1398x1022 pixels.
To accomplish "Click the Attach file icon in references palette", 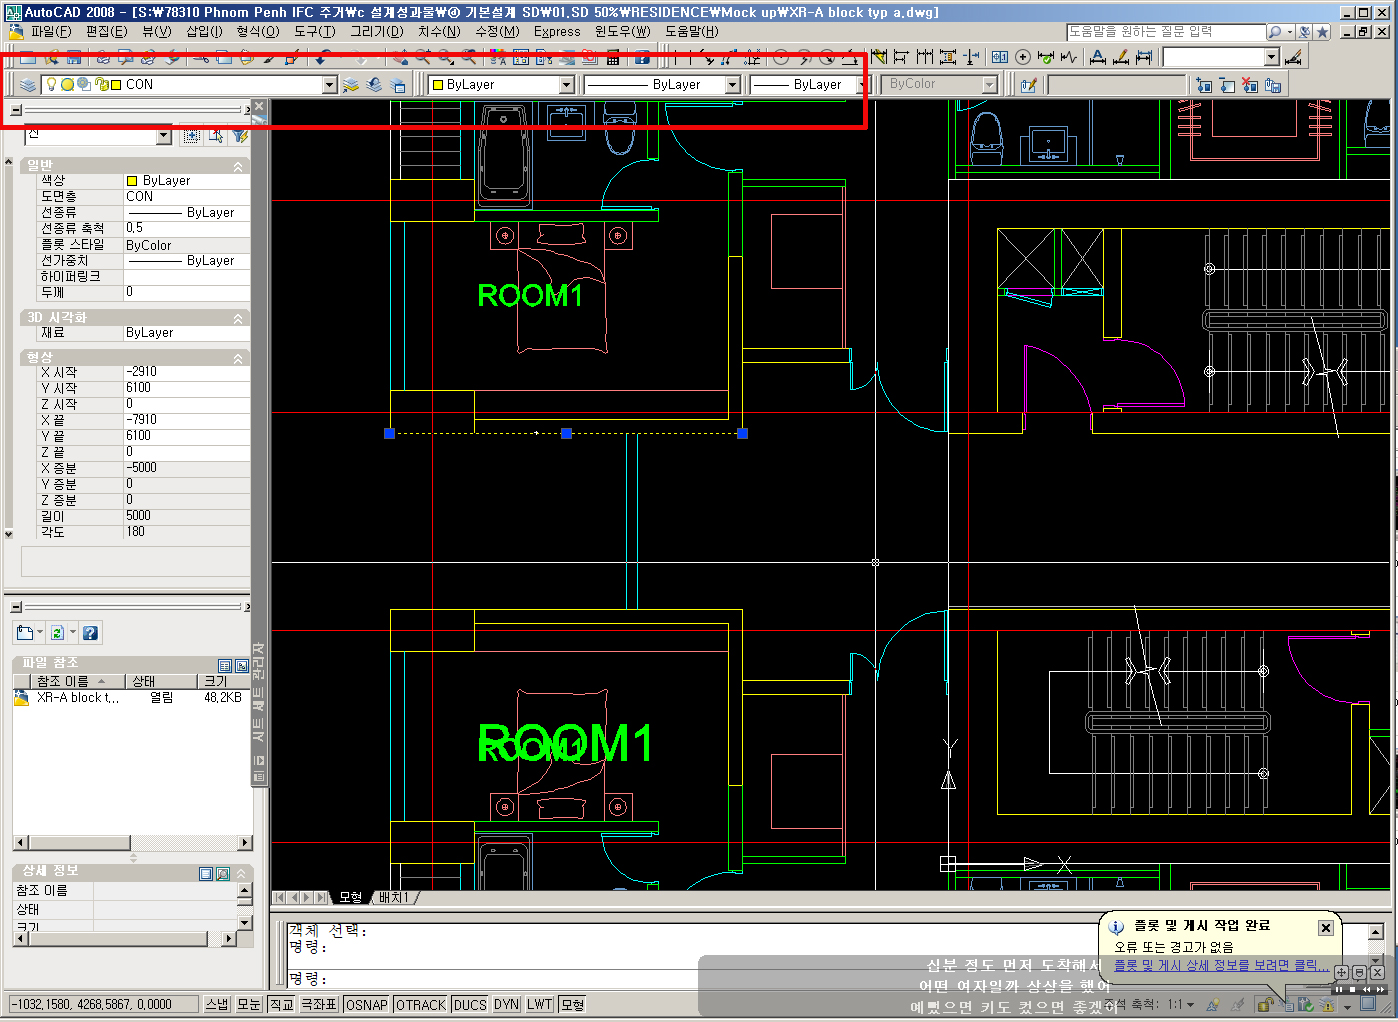I will (25, 633).
